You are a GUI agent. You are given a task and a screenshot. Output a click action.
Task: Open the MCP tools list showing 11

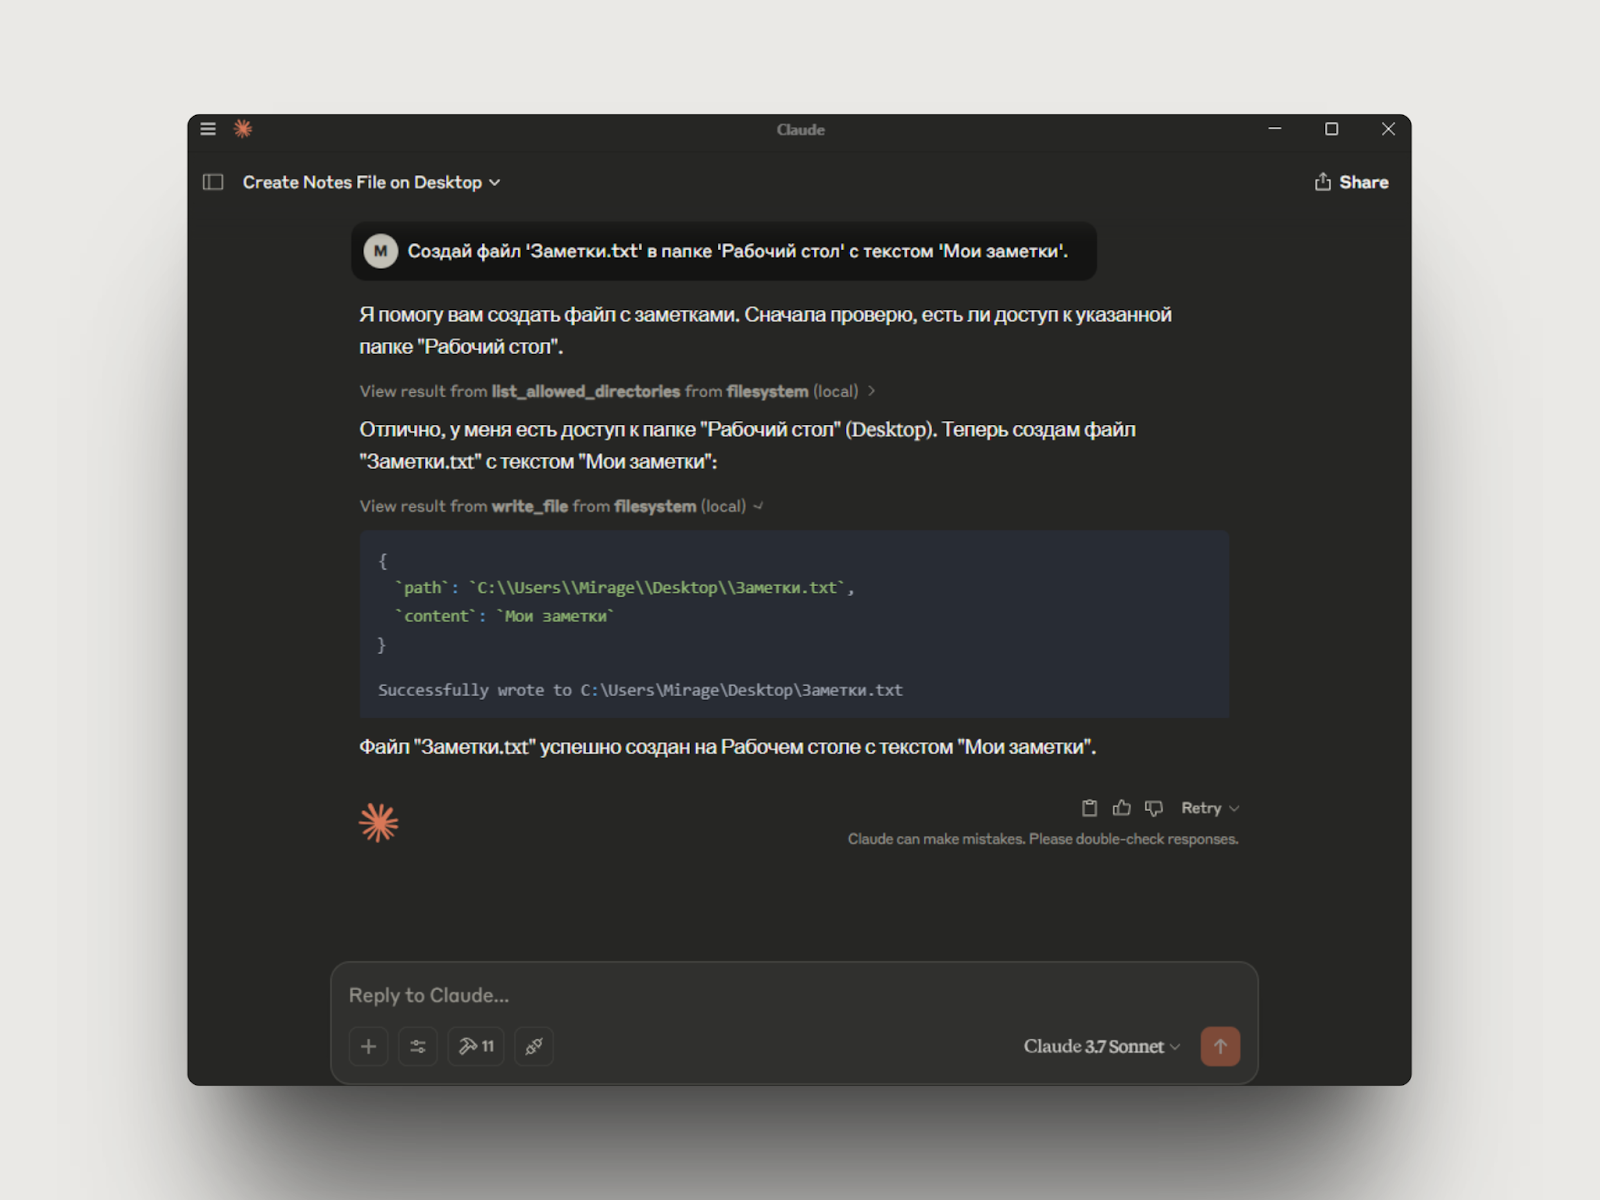tap(476, 1046)
